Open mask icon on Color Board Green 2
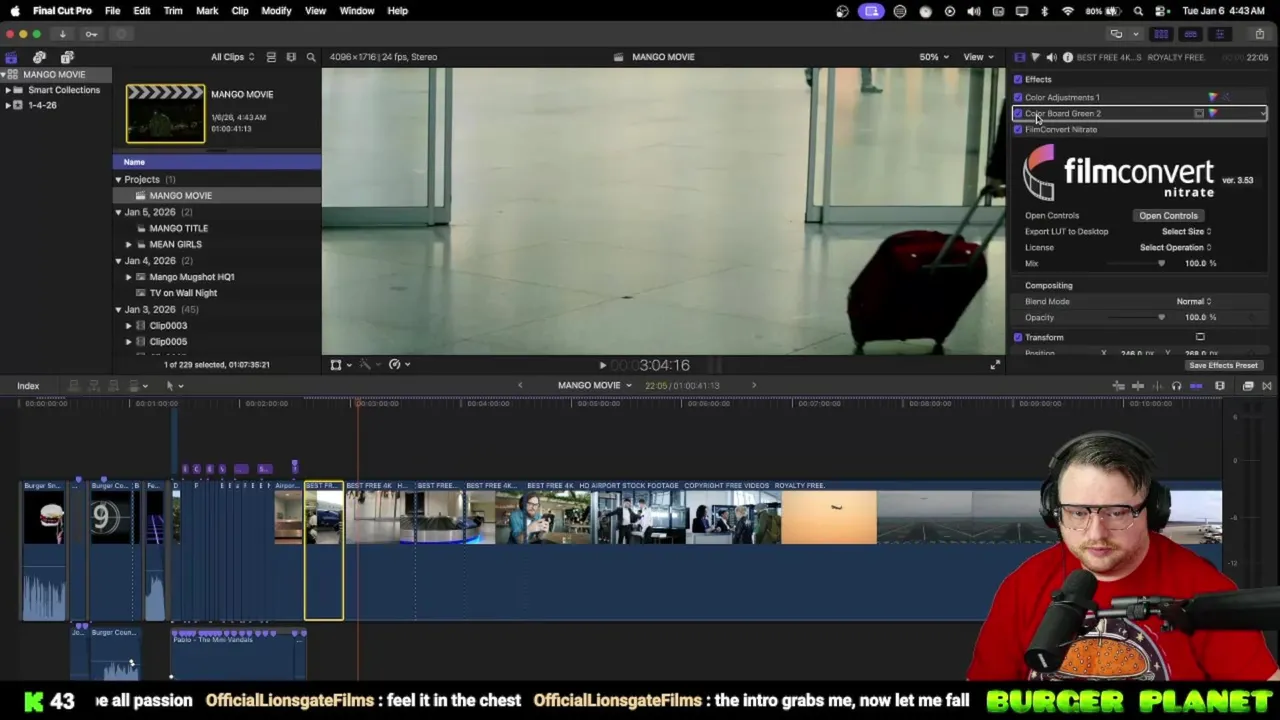 (1199, 113)
